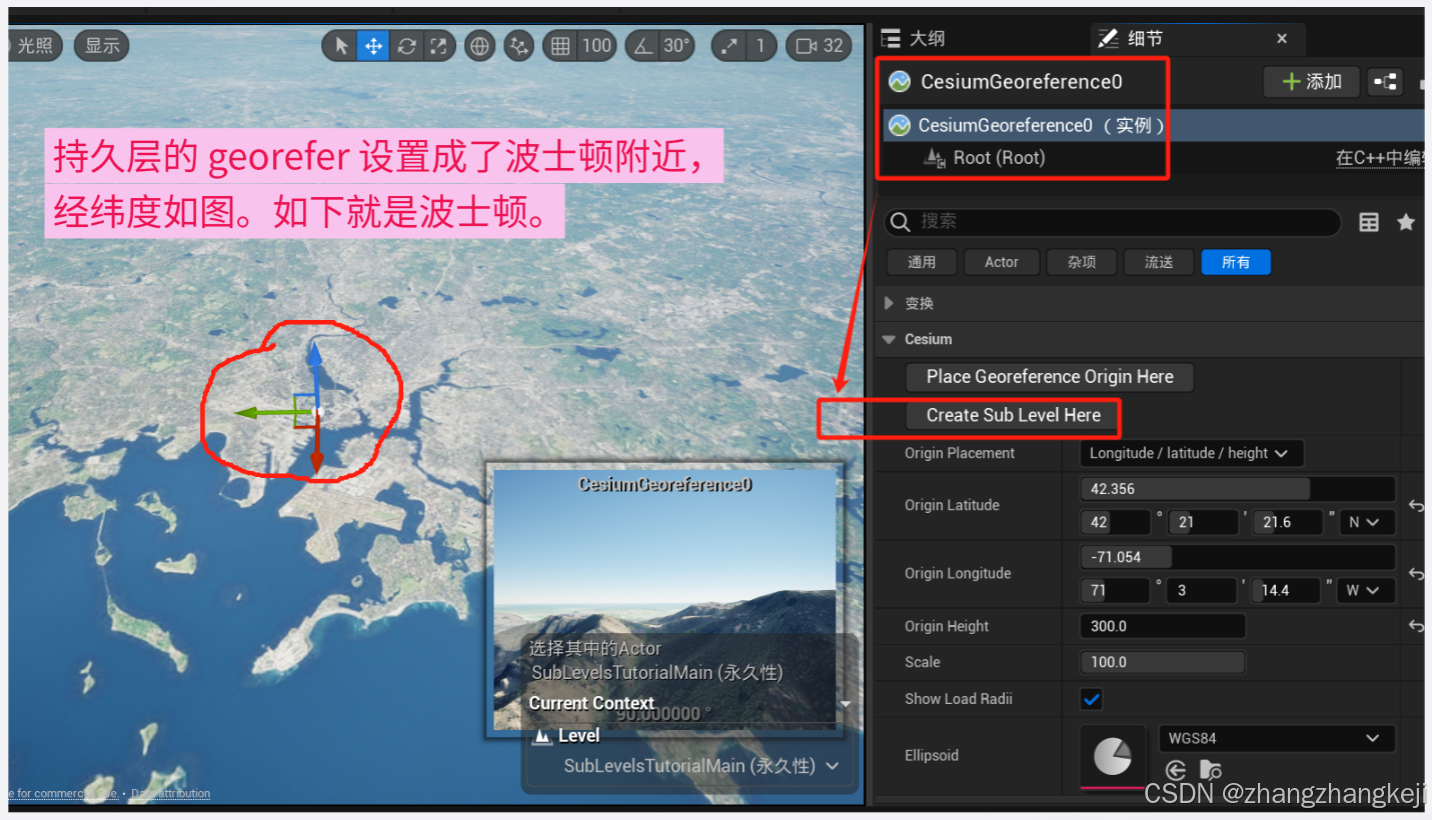Click Origin Height field 300.0

point(1162,626)
